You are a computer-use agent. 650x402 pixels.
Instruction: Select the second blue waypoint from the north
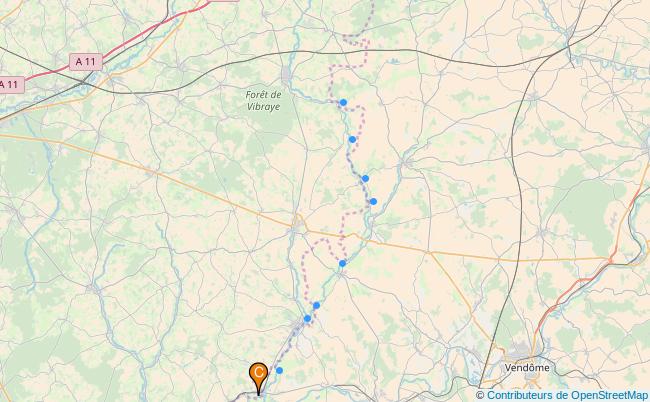[x=352, y=139]
